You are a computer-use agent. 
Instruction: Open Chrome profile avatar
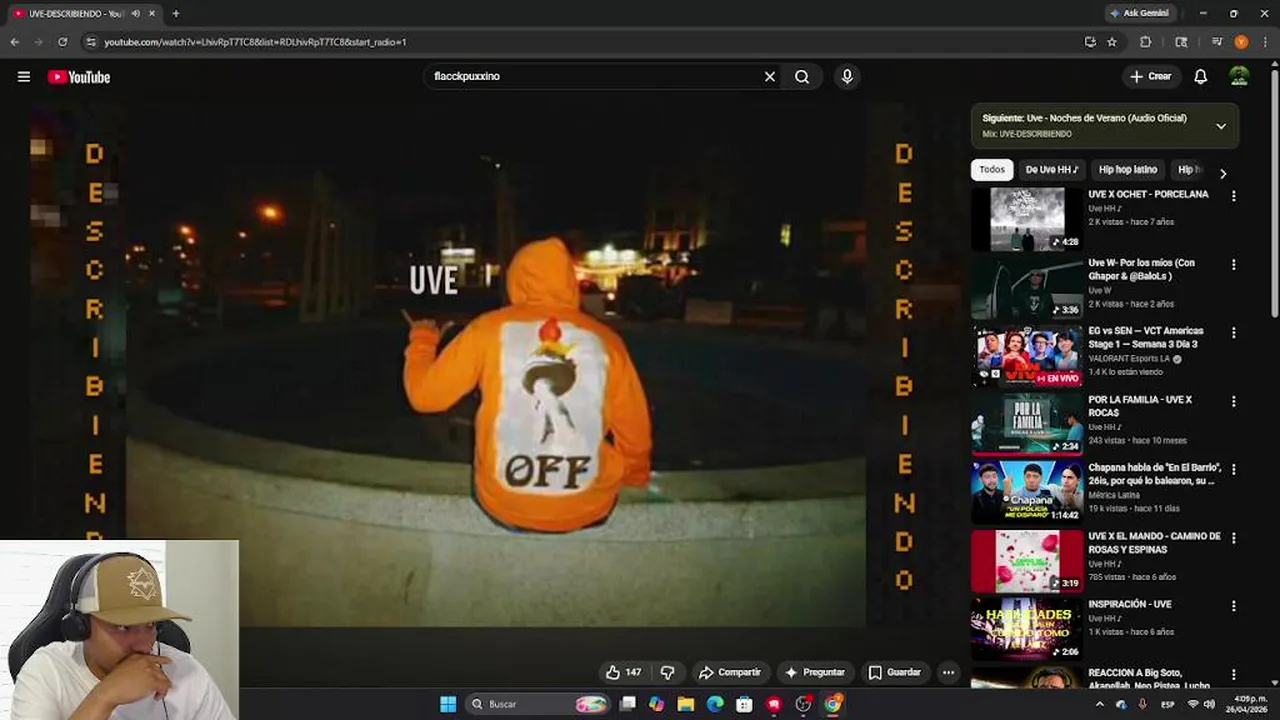point(1241,42)
